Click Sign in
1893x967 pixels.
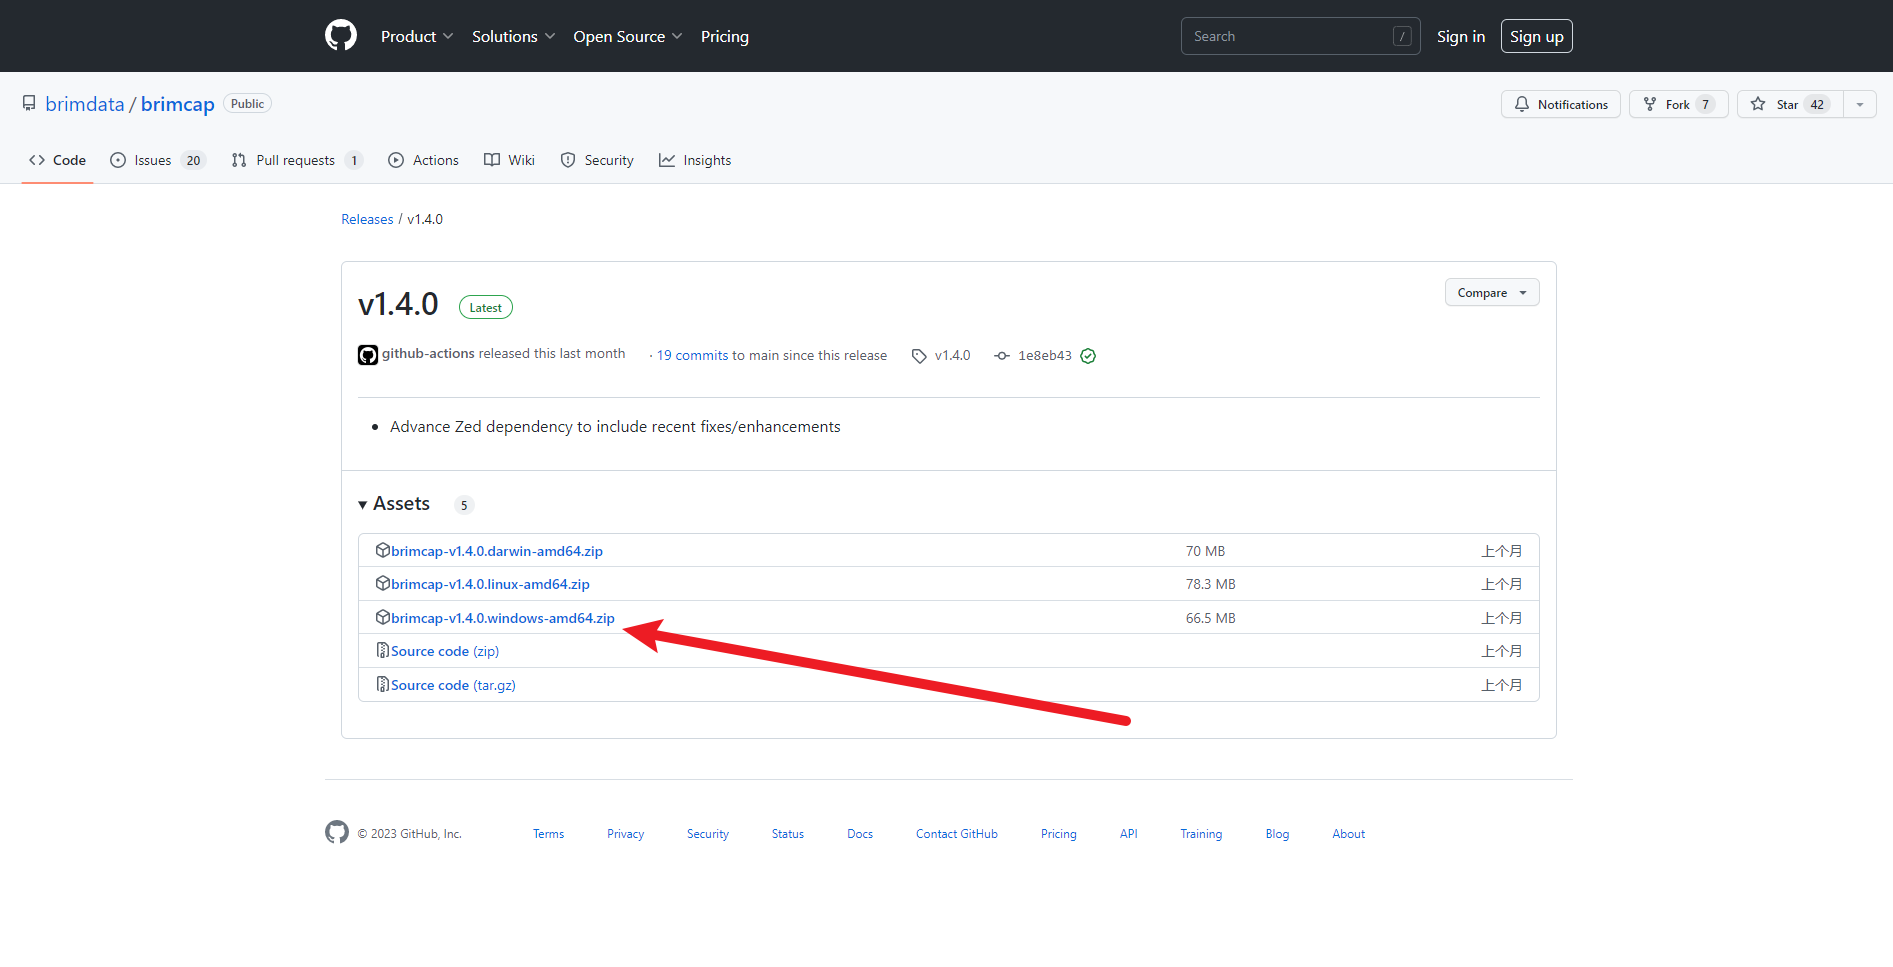coord(1461,36)
